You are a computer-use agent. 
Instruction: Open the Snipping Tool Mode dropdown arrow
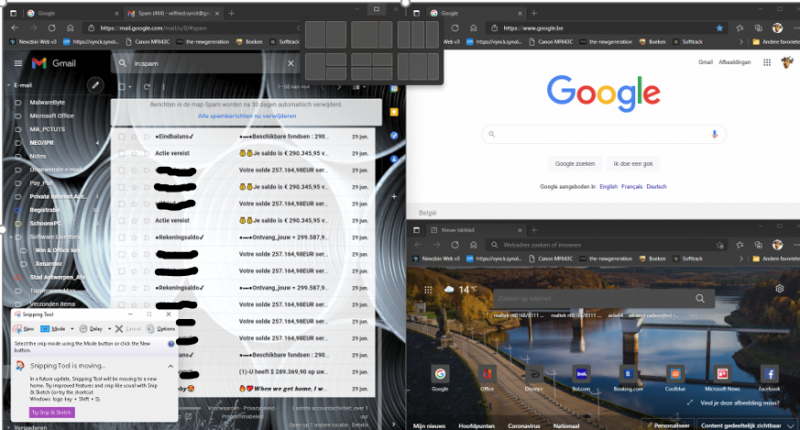(x=73, y=328)
